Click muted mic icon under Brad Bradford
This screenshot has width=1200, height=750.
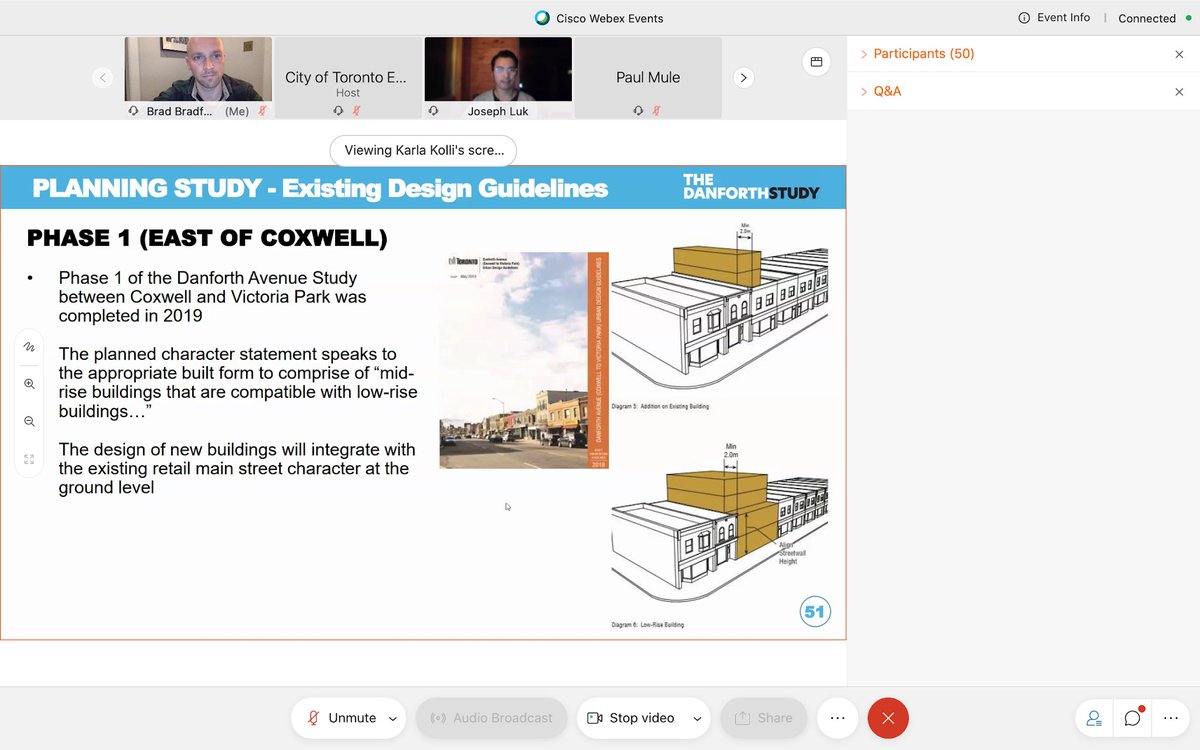263,111
